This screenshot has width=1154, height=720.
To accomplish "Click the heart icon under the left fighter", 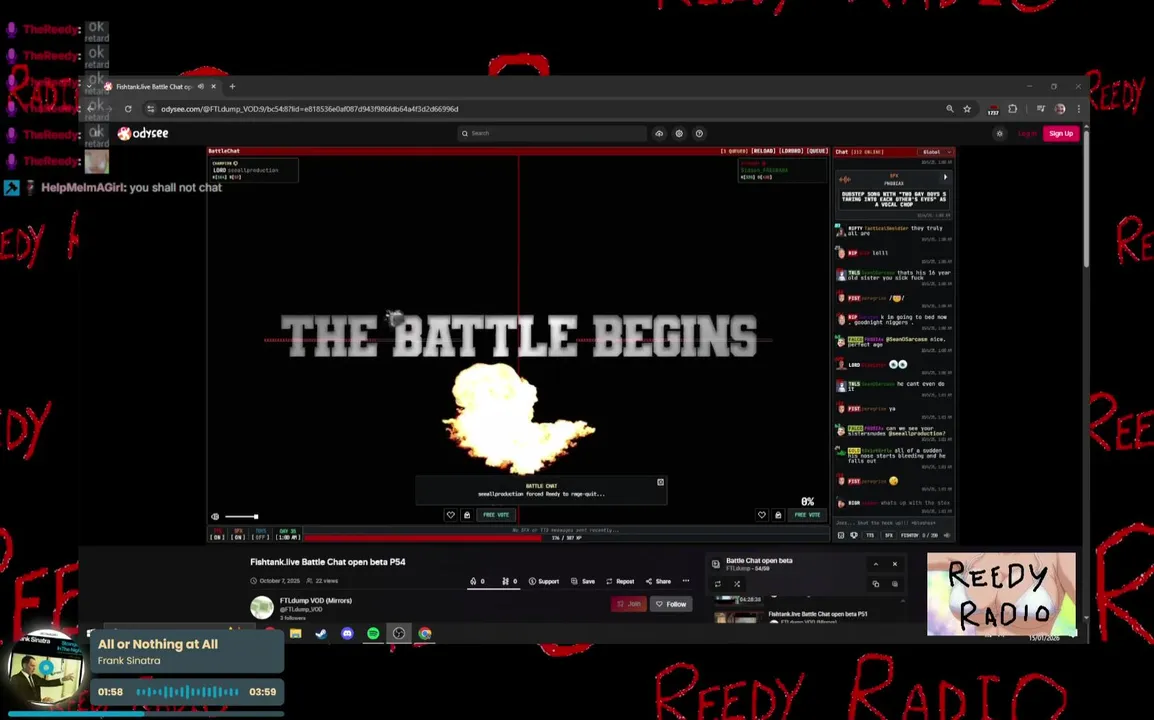I will [x=450, y=515].
